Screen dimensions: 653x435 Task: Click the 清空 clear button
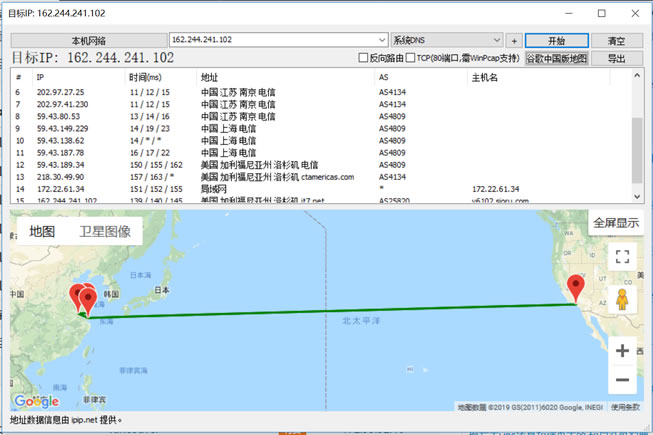pos(616,41)
